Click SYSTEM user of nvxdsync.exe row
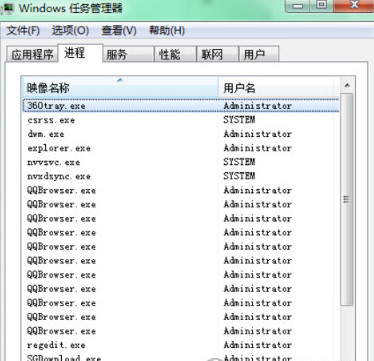 (x=239, y=176)
